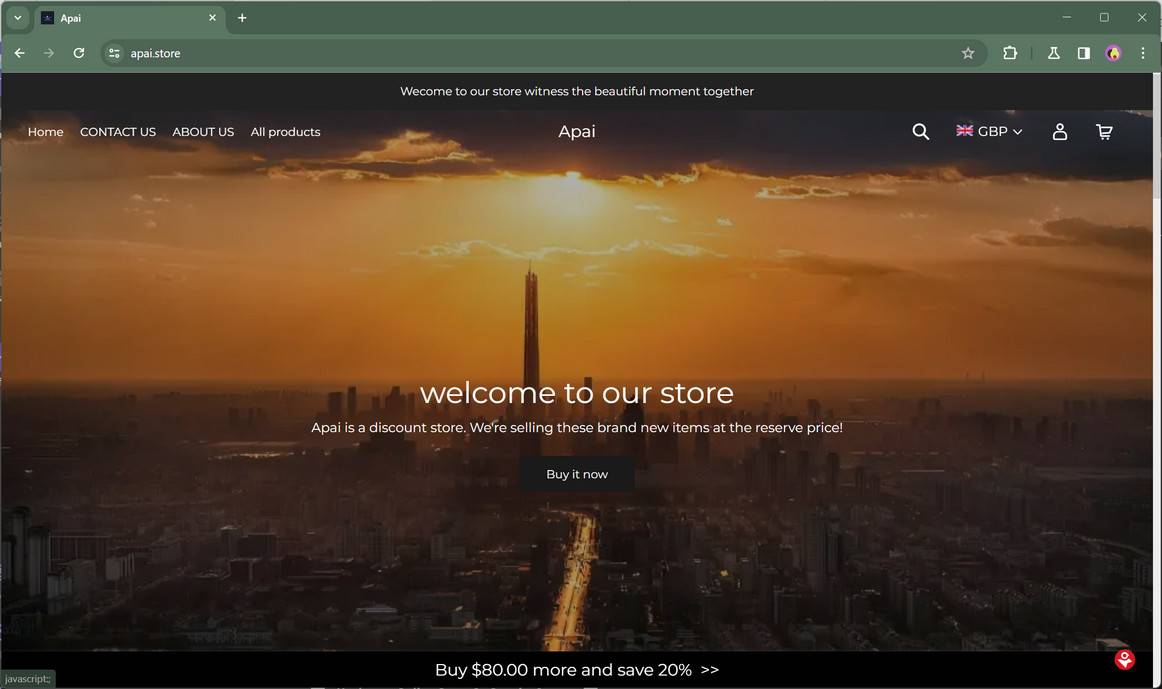Reload the page

(79, 53)
